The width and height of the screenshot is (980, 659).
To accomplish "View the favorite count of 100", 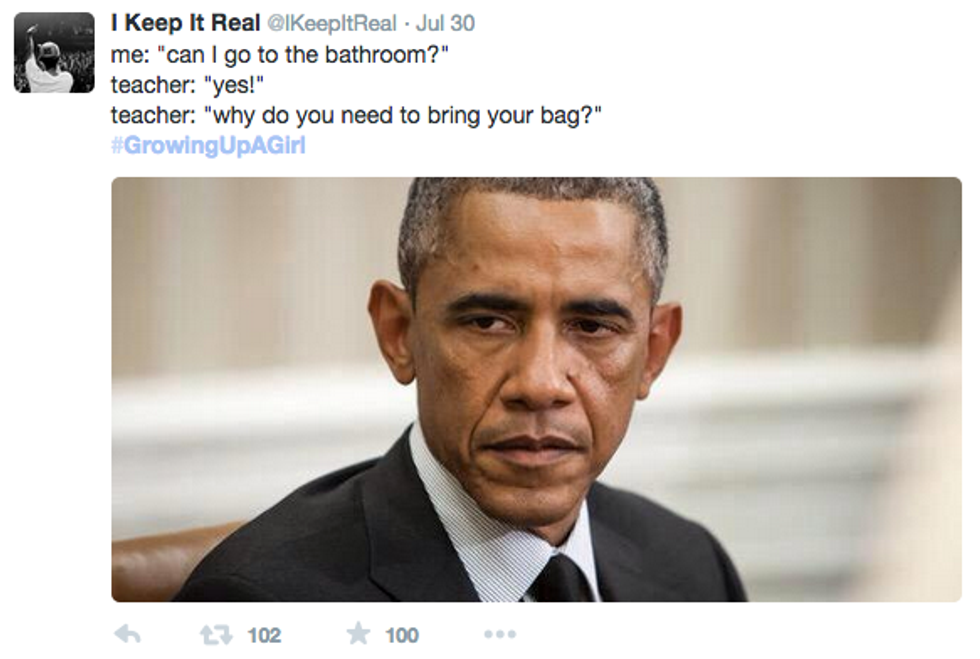I will [402, 635].
